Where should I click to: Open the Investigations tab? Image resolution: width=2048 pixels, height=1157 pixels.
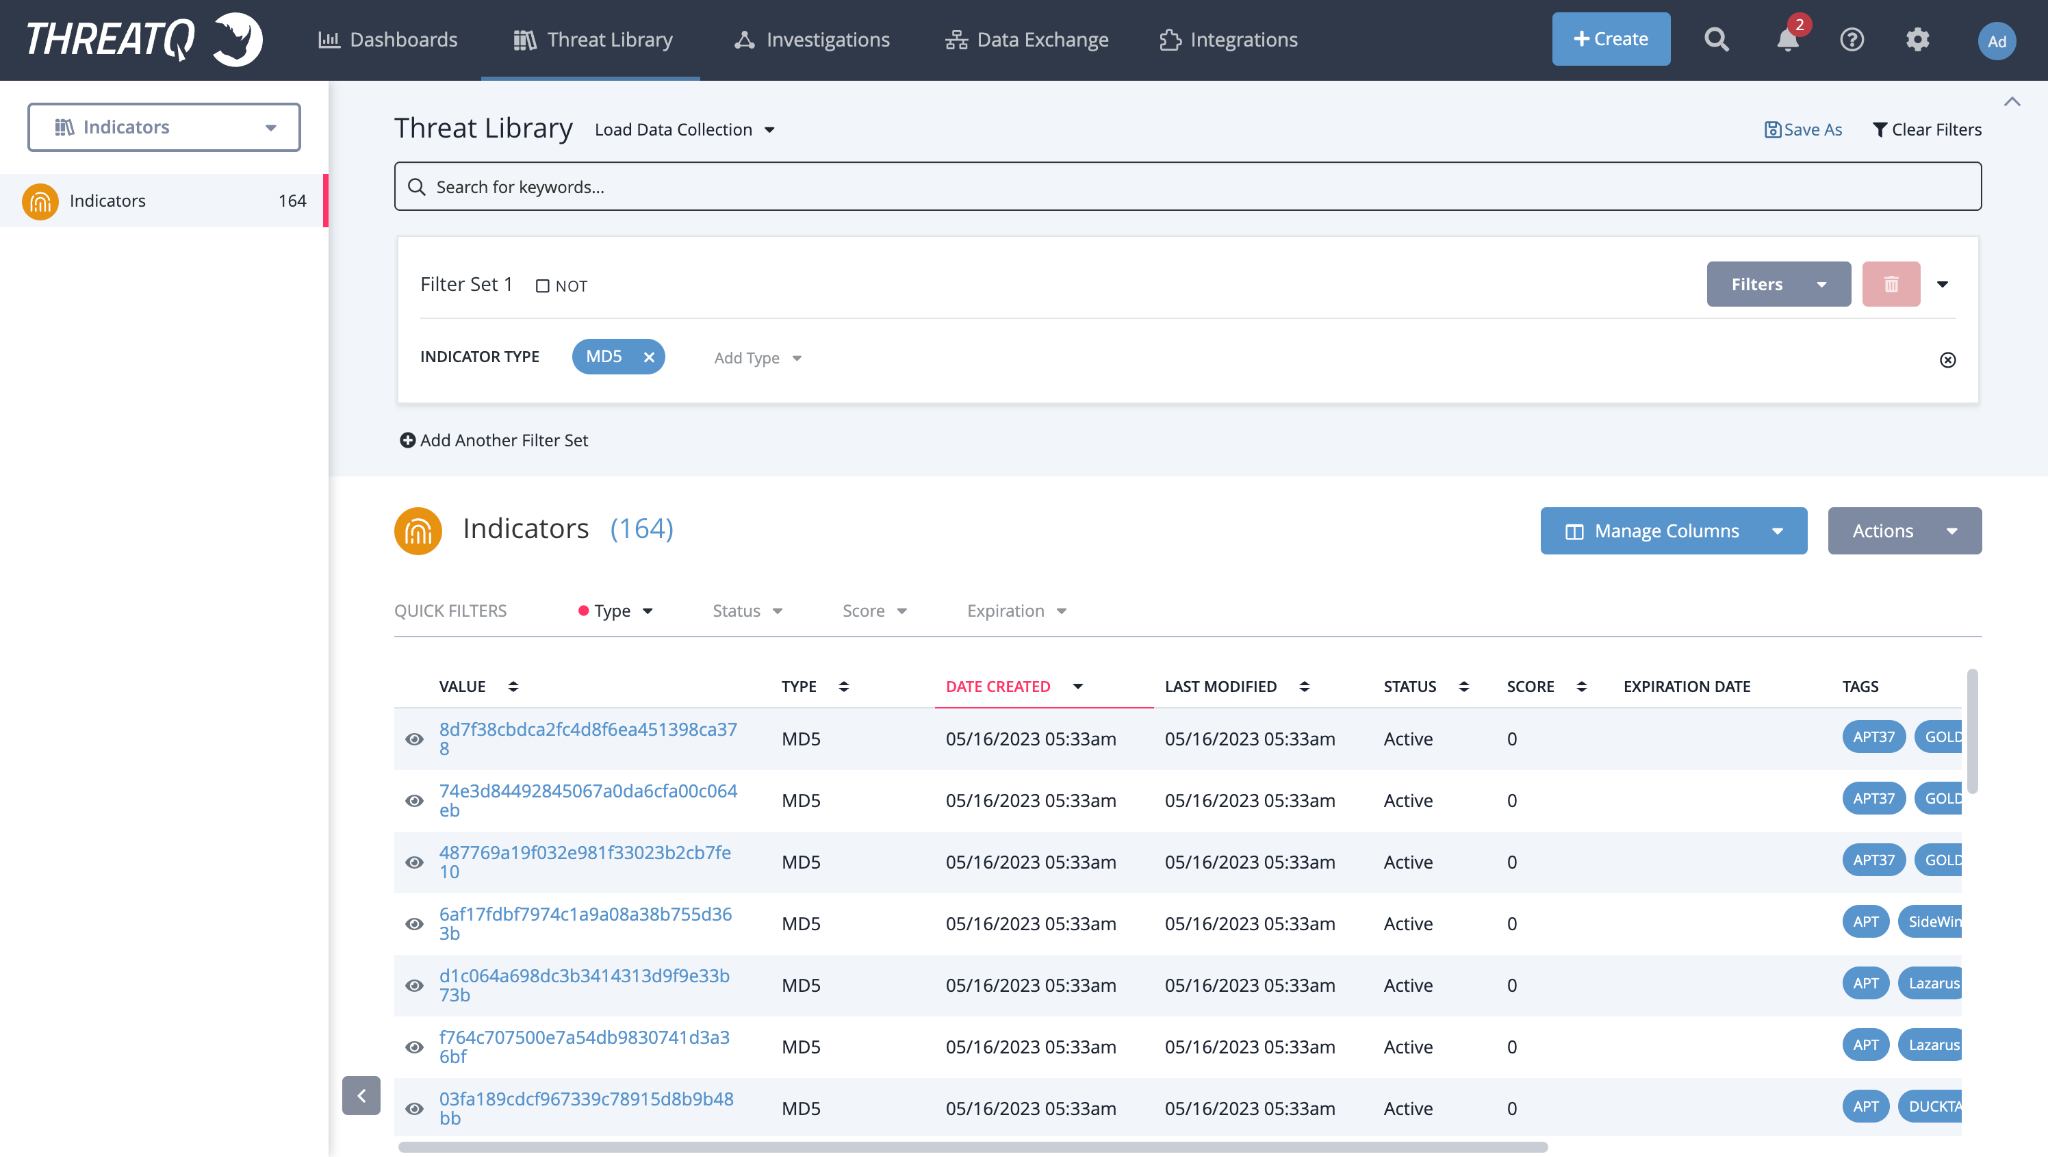(812, 40)
